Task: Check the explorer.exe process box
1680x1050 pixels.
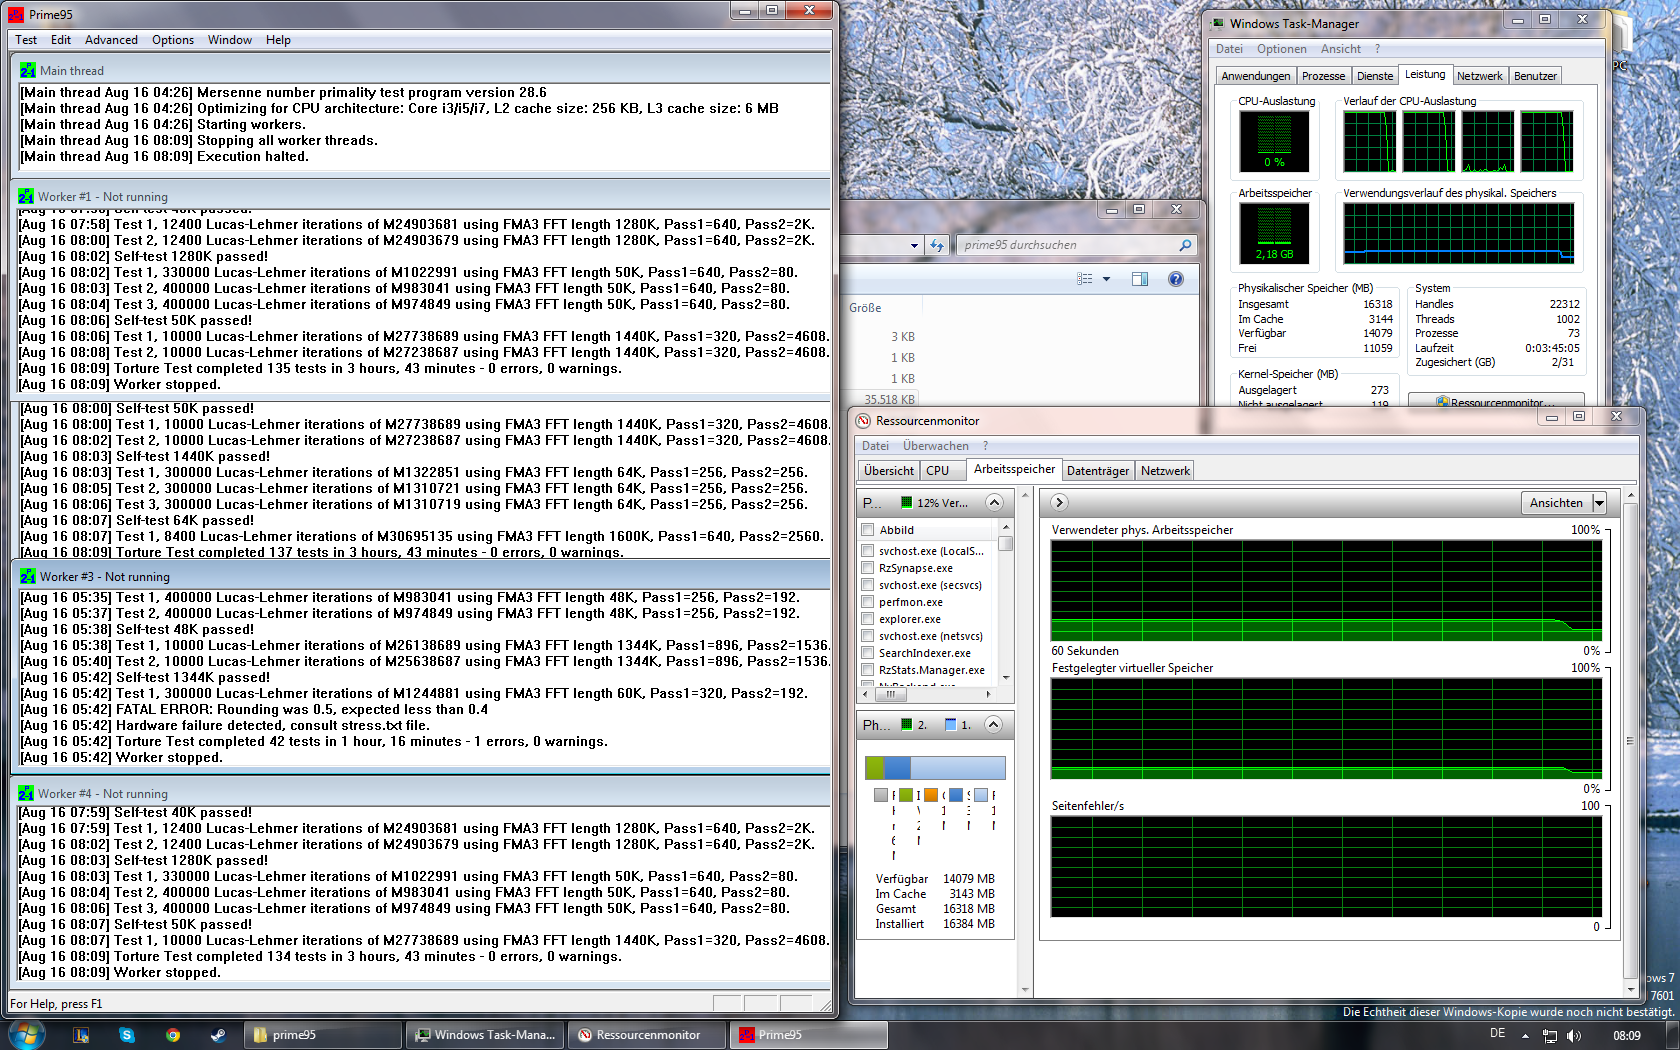Action: click(868, 619)
